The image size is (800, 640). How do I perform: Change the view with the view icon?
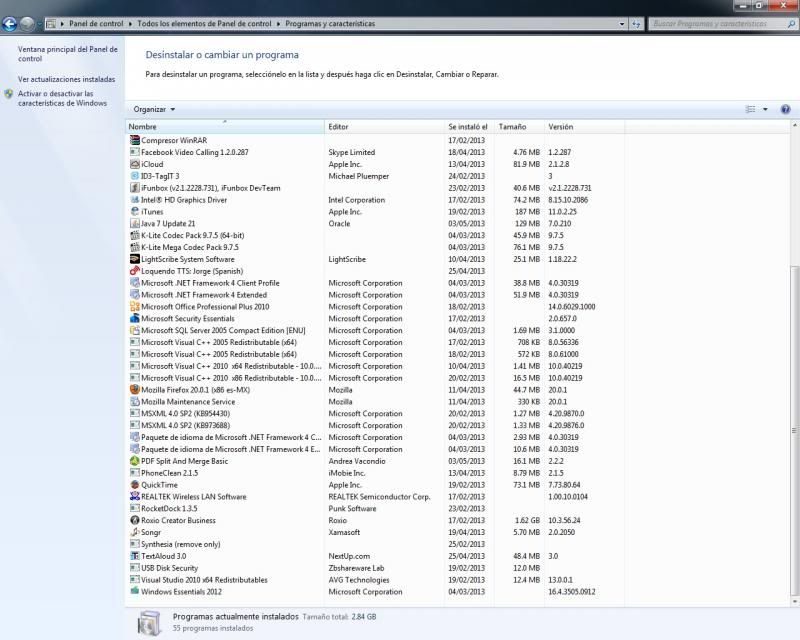pos(750,109)
